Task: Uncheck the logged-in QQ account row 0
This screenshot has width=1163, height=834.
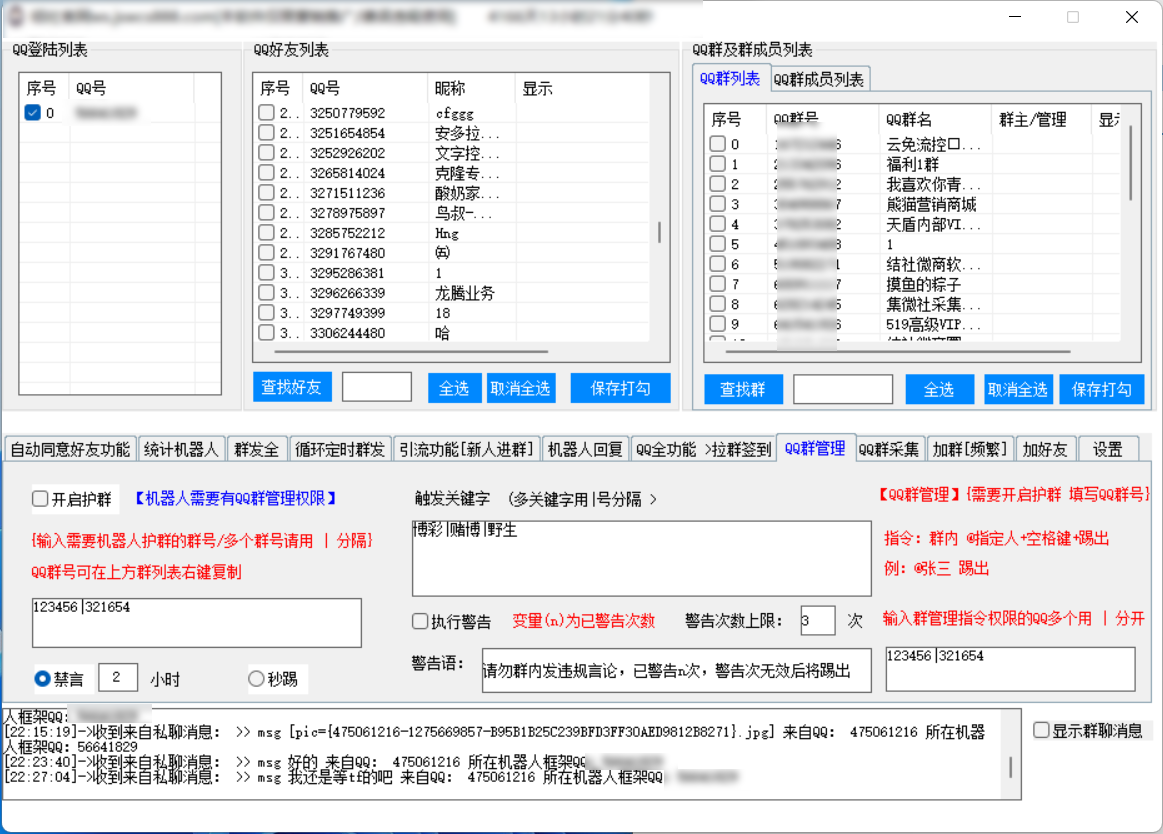Action: pyautogui.click(x=33, y=113)
